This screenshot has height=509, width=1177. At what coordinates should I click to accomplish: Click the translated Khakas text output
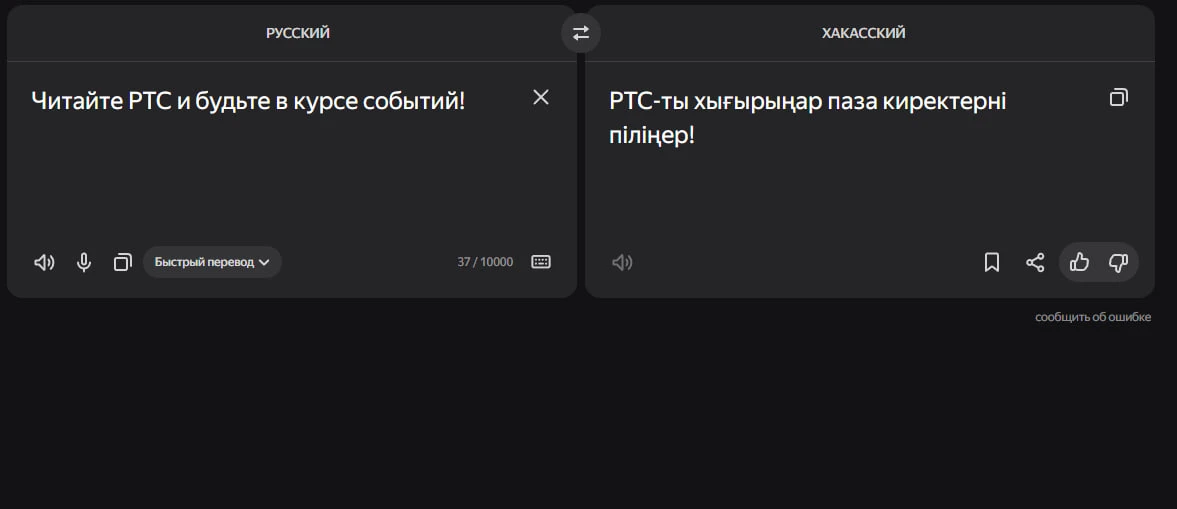point(807,117)
